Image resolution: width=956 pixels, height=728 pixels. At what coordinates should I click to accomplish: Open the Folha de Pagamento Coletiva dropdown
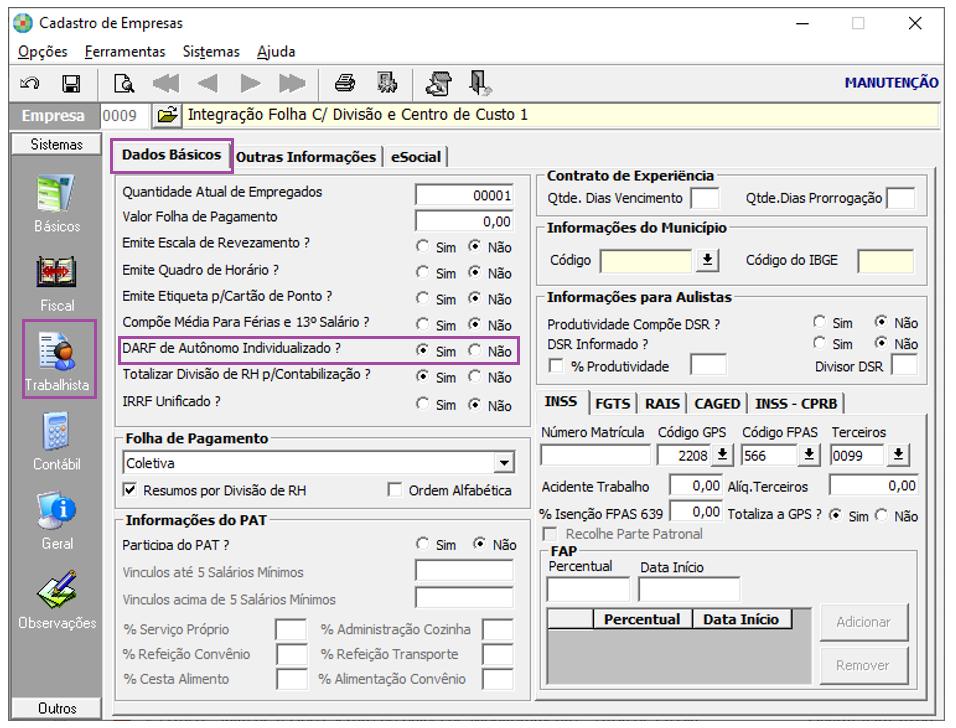click(x=504, y=463)
